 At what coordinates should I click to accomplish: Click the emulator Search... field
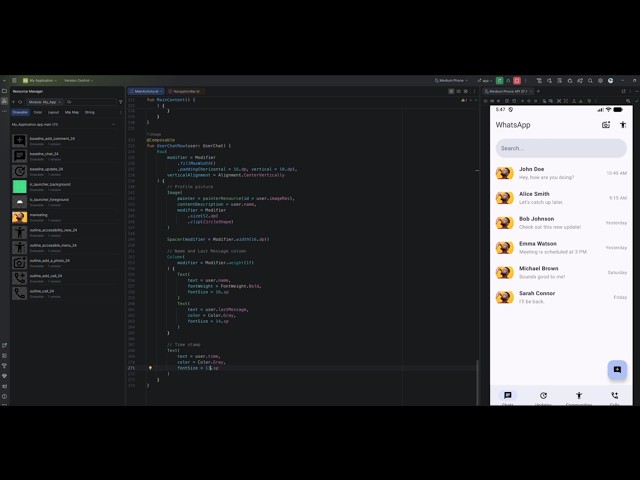click(561, 148)
